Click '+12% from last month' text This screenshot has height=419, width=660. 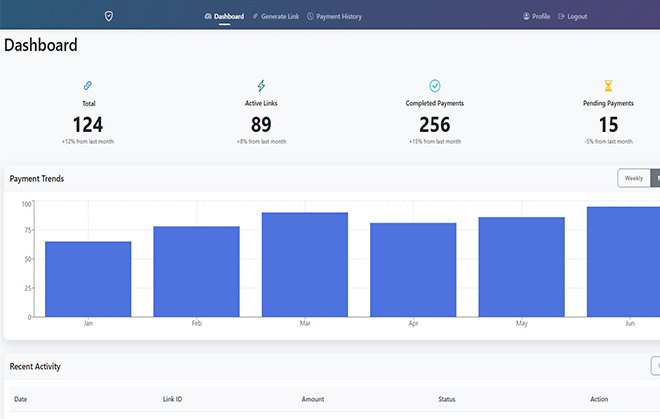[x=88, y=141]
